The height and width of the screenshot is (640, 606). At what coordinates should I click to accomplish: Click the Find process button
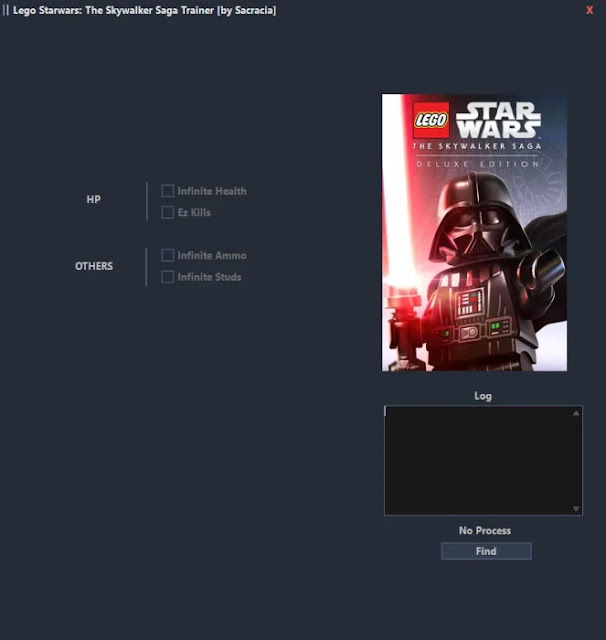486,551
